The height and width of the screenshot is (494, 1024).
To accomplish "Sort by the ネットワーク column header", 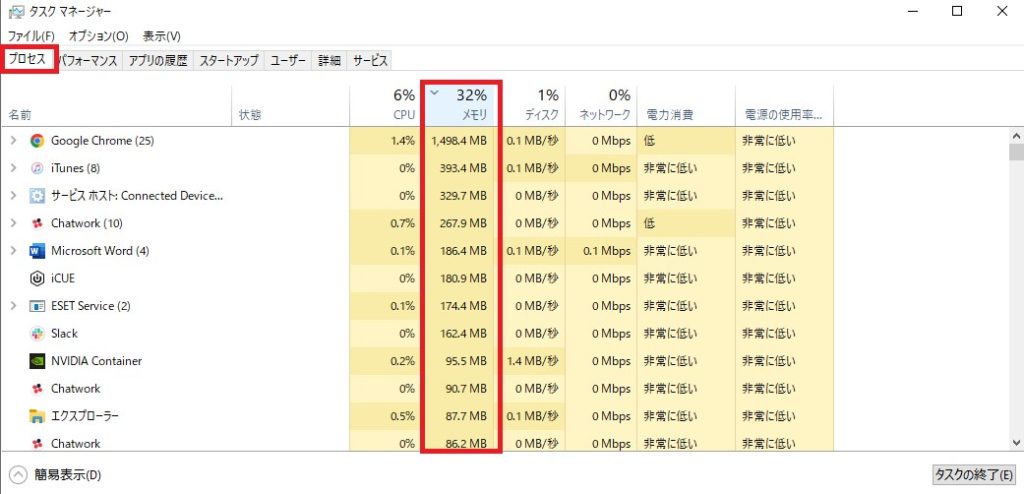I will [601, 105].
